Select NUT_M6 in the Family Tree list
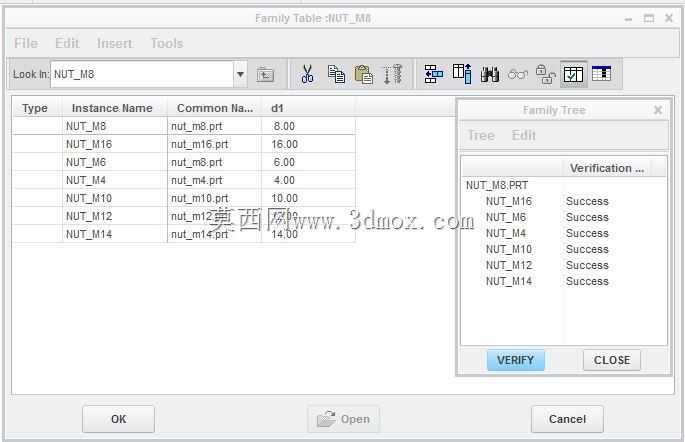Image resolution: width=685 pixels, height=442 pixels. click(x=506, y=217)
